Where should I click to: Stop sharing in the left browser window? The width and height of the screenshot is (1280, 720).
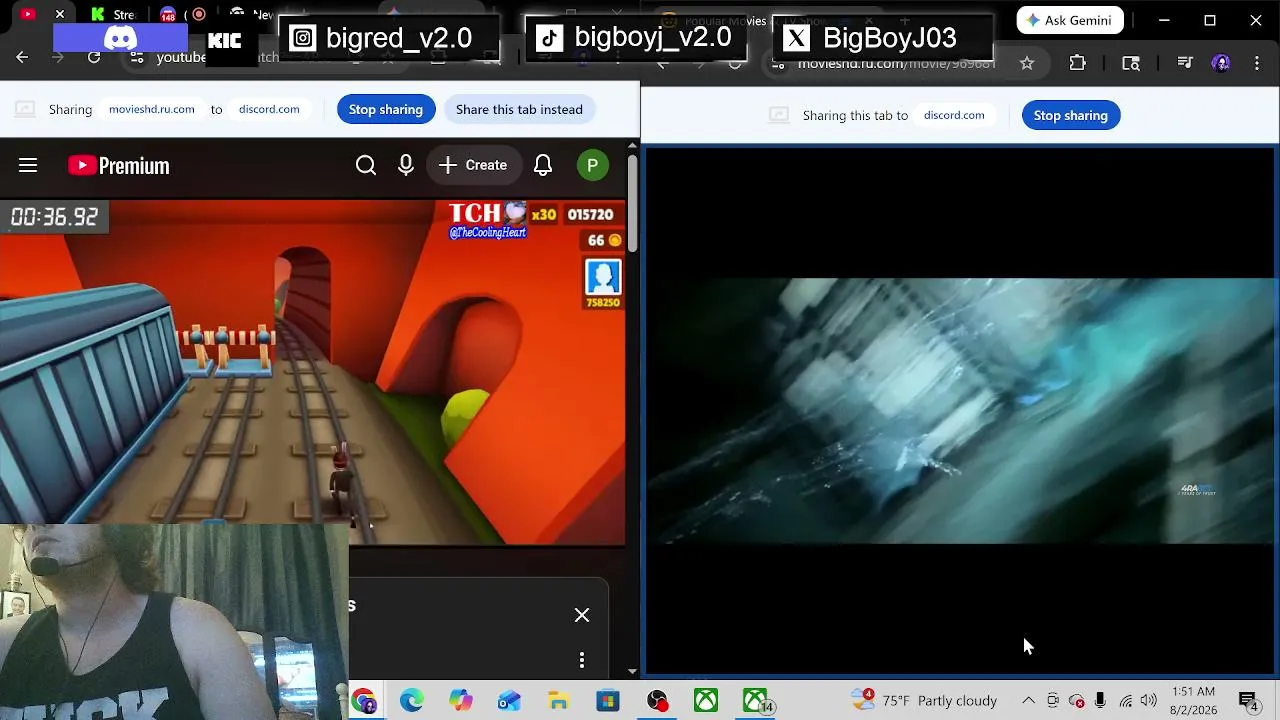[386, 109]
